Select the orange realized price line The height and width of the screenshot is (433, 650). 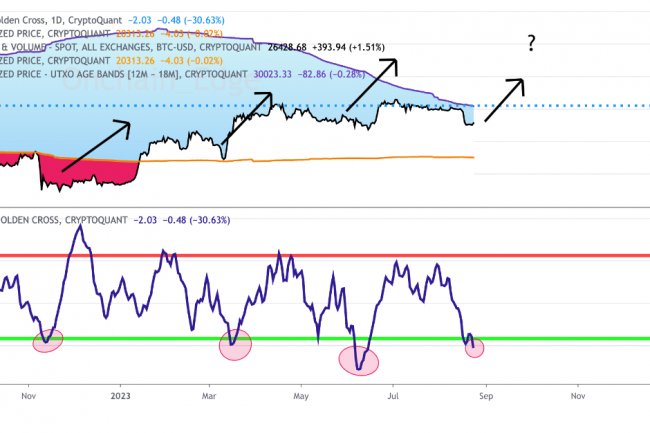[350, 157]
